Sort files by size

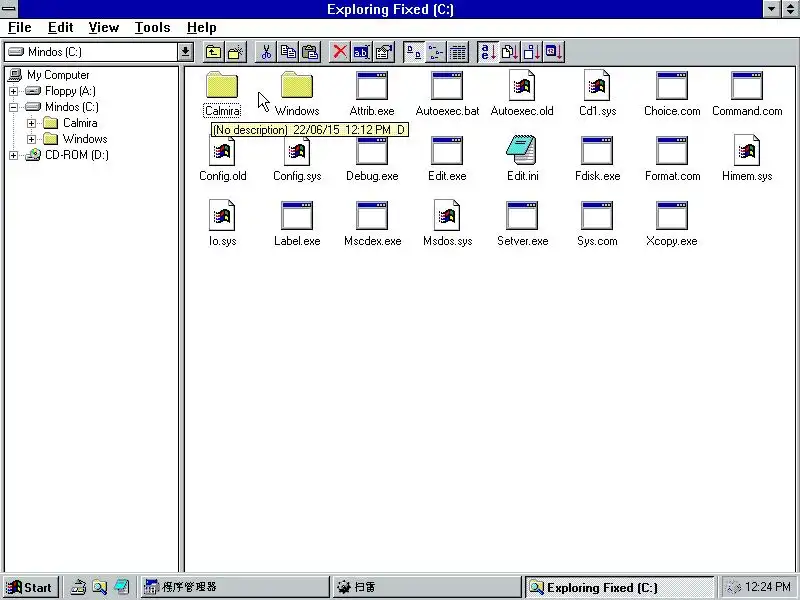[x=532, y=52]
